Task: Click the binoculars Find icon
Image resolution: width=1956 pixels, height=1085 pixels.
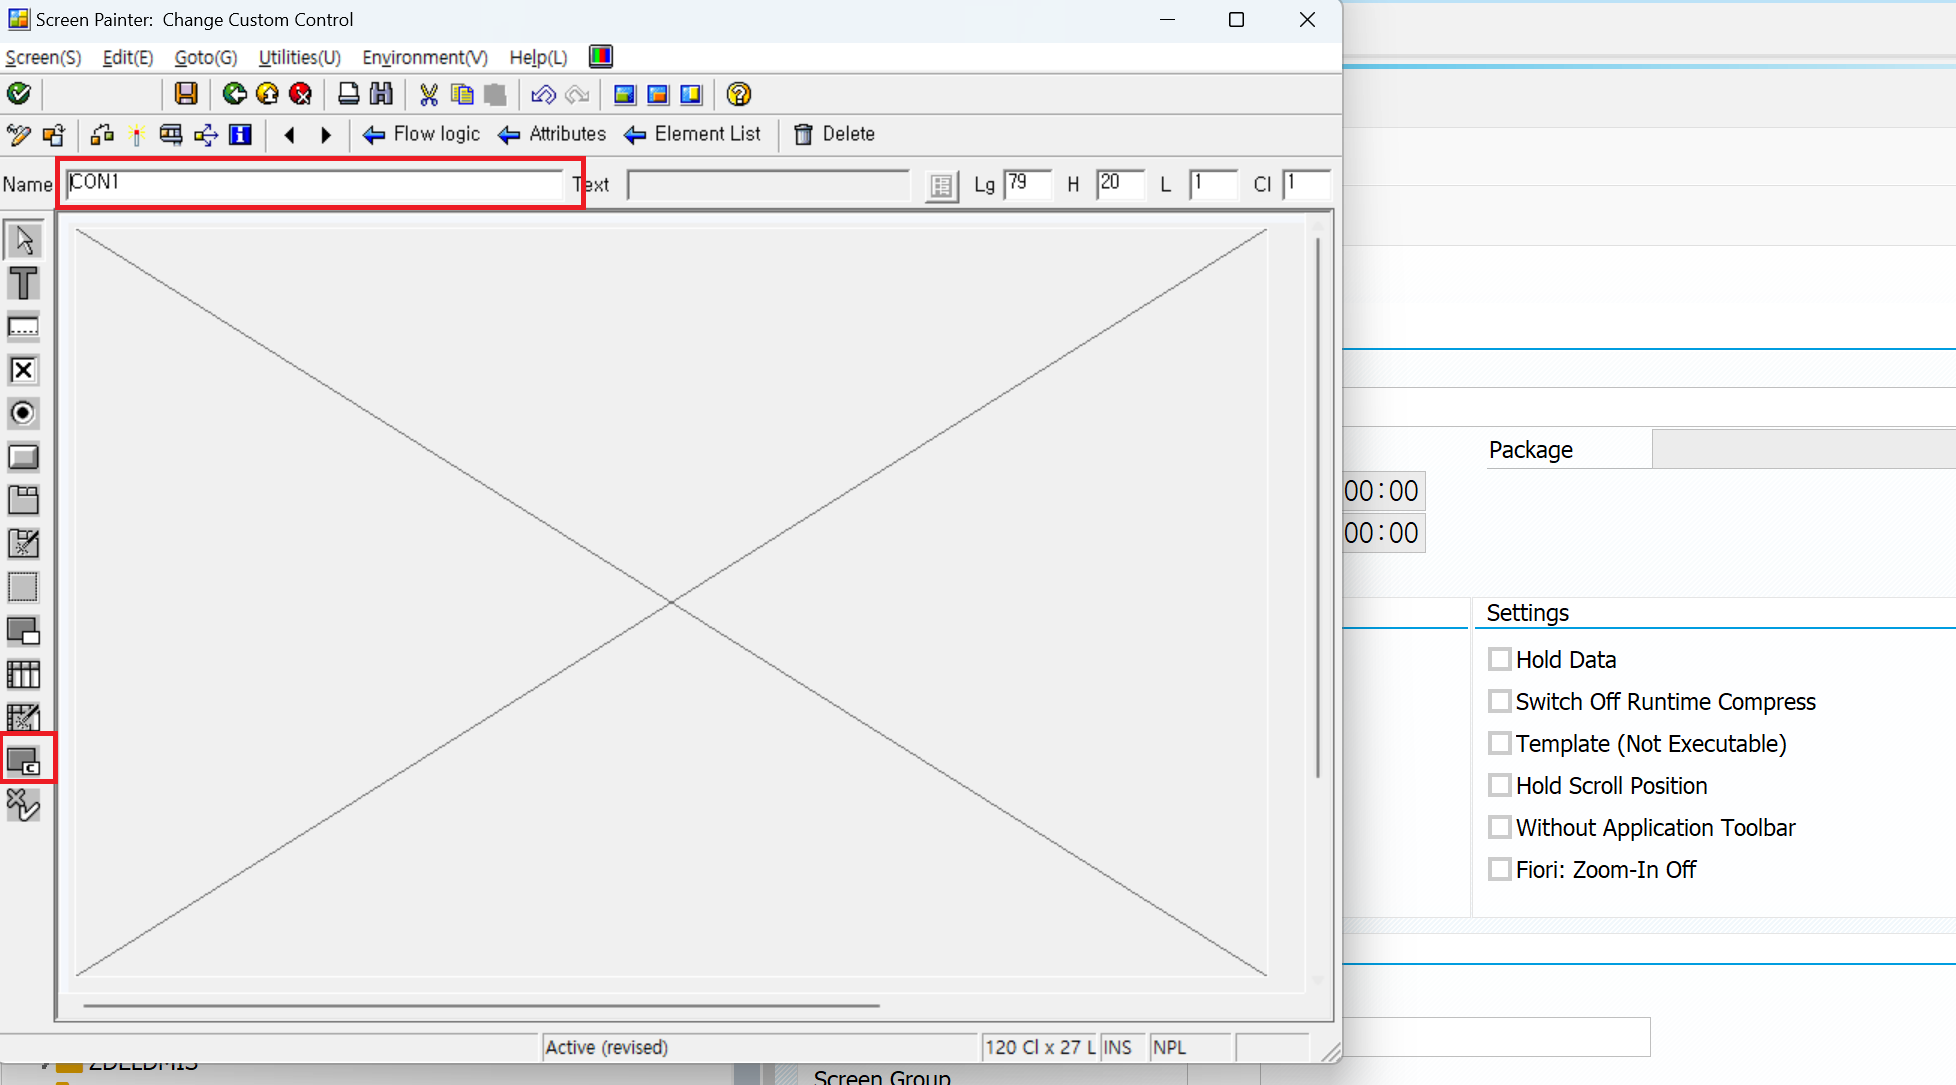Action: pos(381,94)
